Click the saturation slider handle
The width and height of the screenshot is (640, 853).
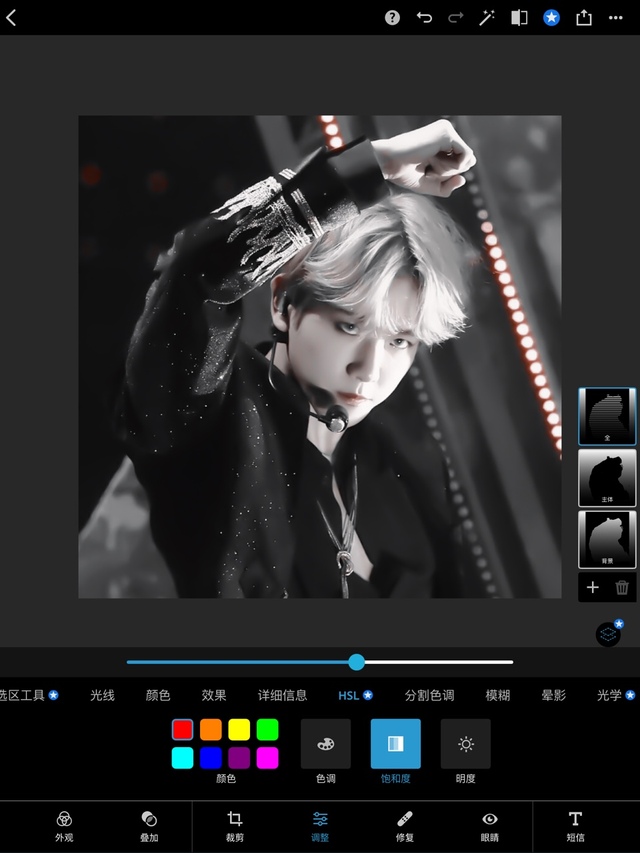(x=357, y=662)
